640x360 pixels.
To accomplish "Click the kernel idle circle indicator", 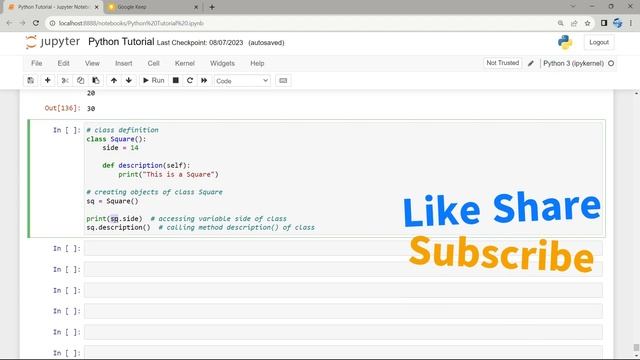I will 611,63.
